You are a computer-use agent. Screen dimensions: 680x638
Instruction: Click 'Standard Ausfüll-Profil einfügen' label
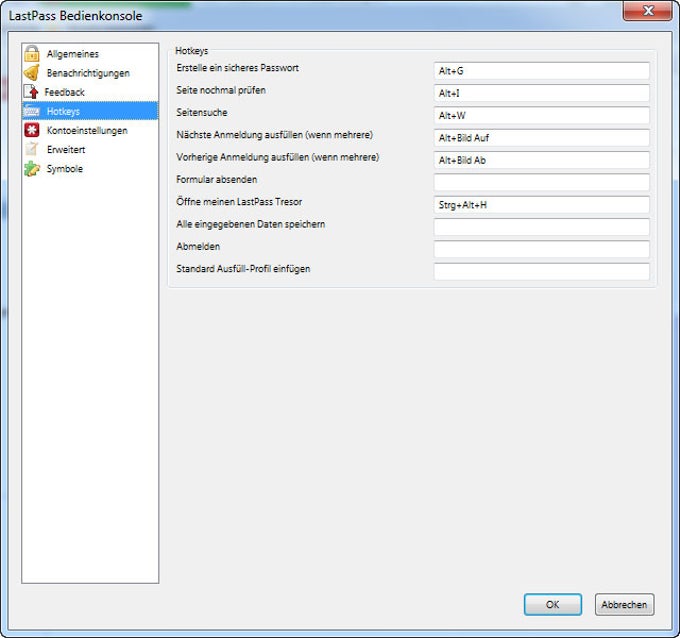[243, 269]
